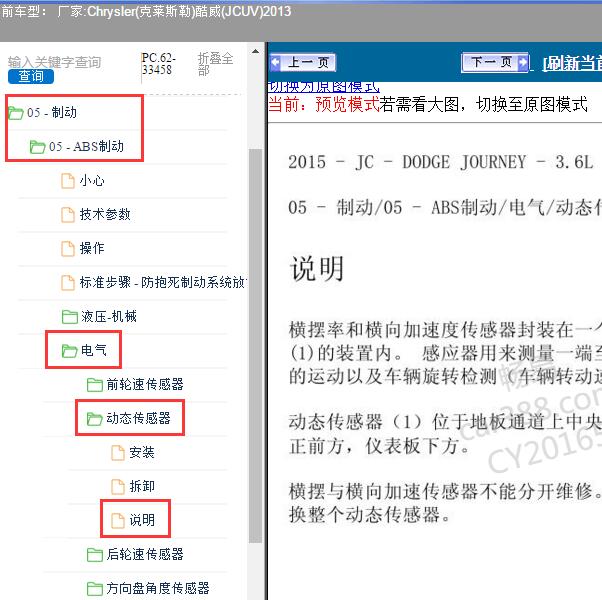The height and width of the screenshot is (600, 602).
Task: Click folder icon beside 前轮速传感器
Action: click(x=94, y=385)
